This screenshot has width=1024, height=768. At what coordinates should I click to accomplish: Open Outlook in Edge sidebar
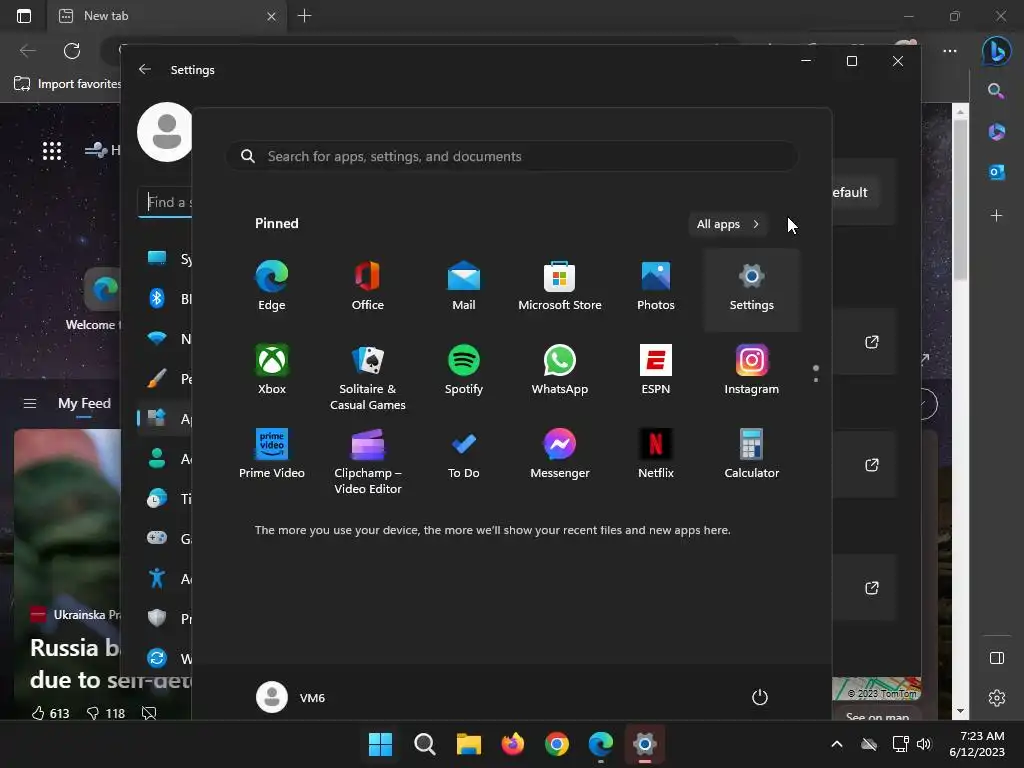(x=997, y=172)
